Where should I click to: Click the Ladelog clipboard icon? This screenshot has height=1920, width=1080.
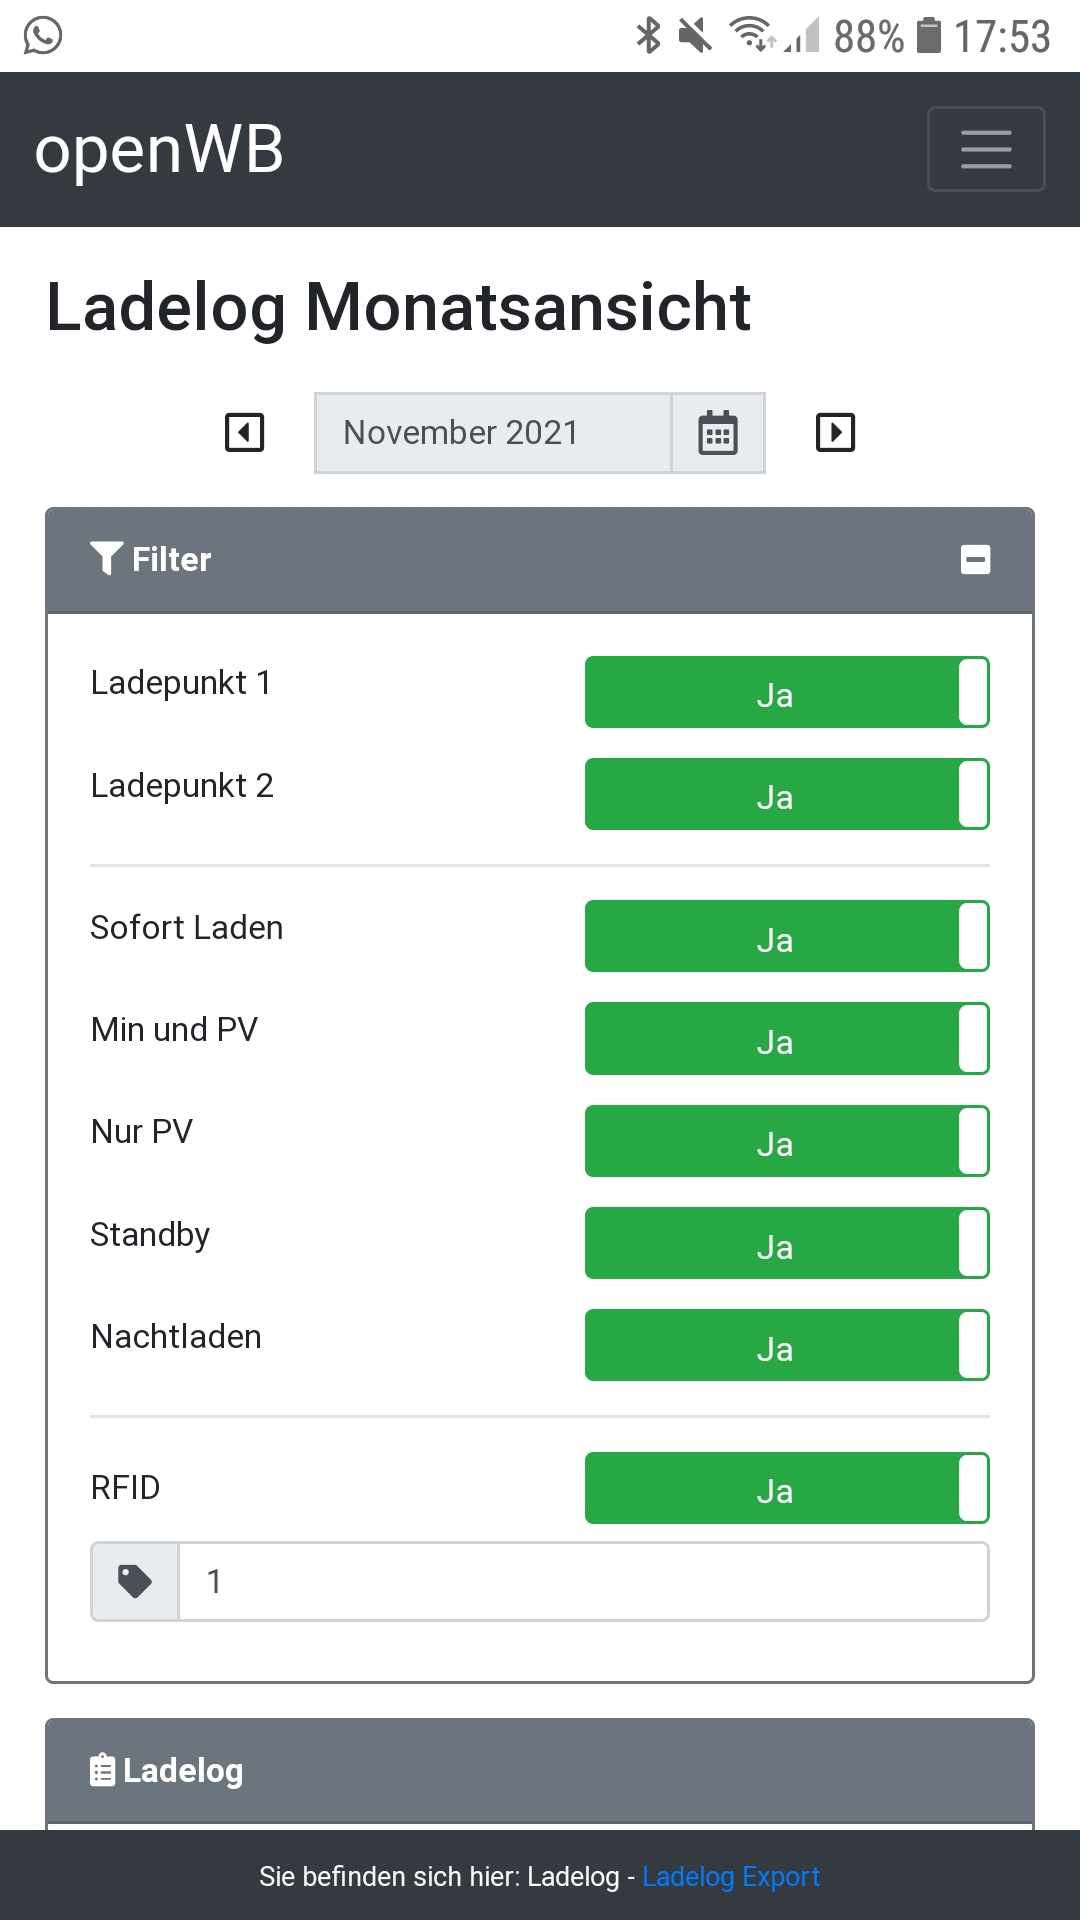tap(102, 1770)
